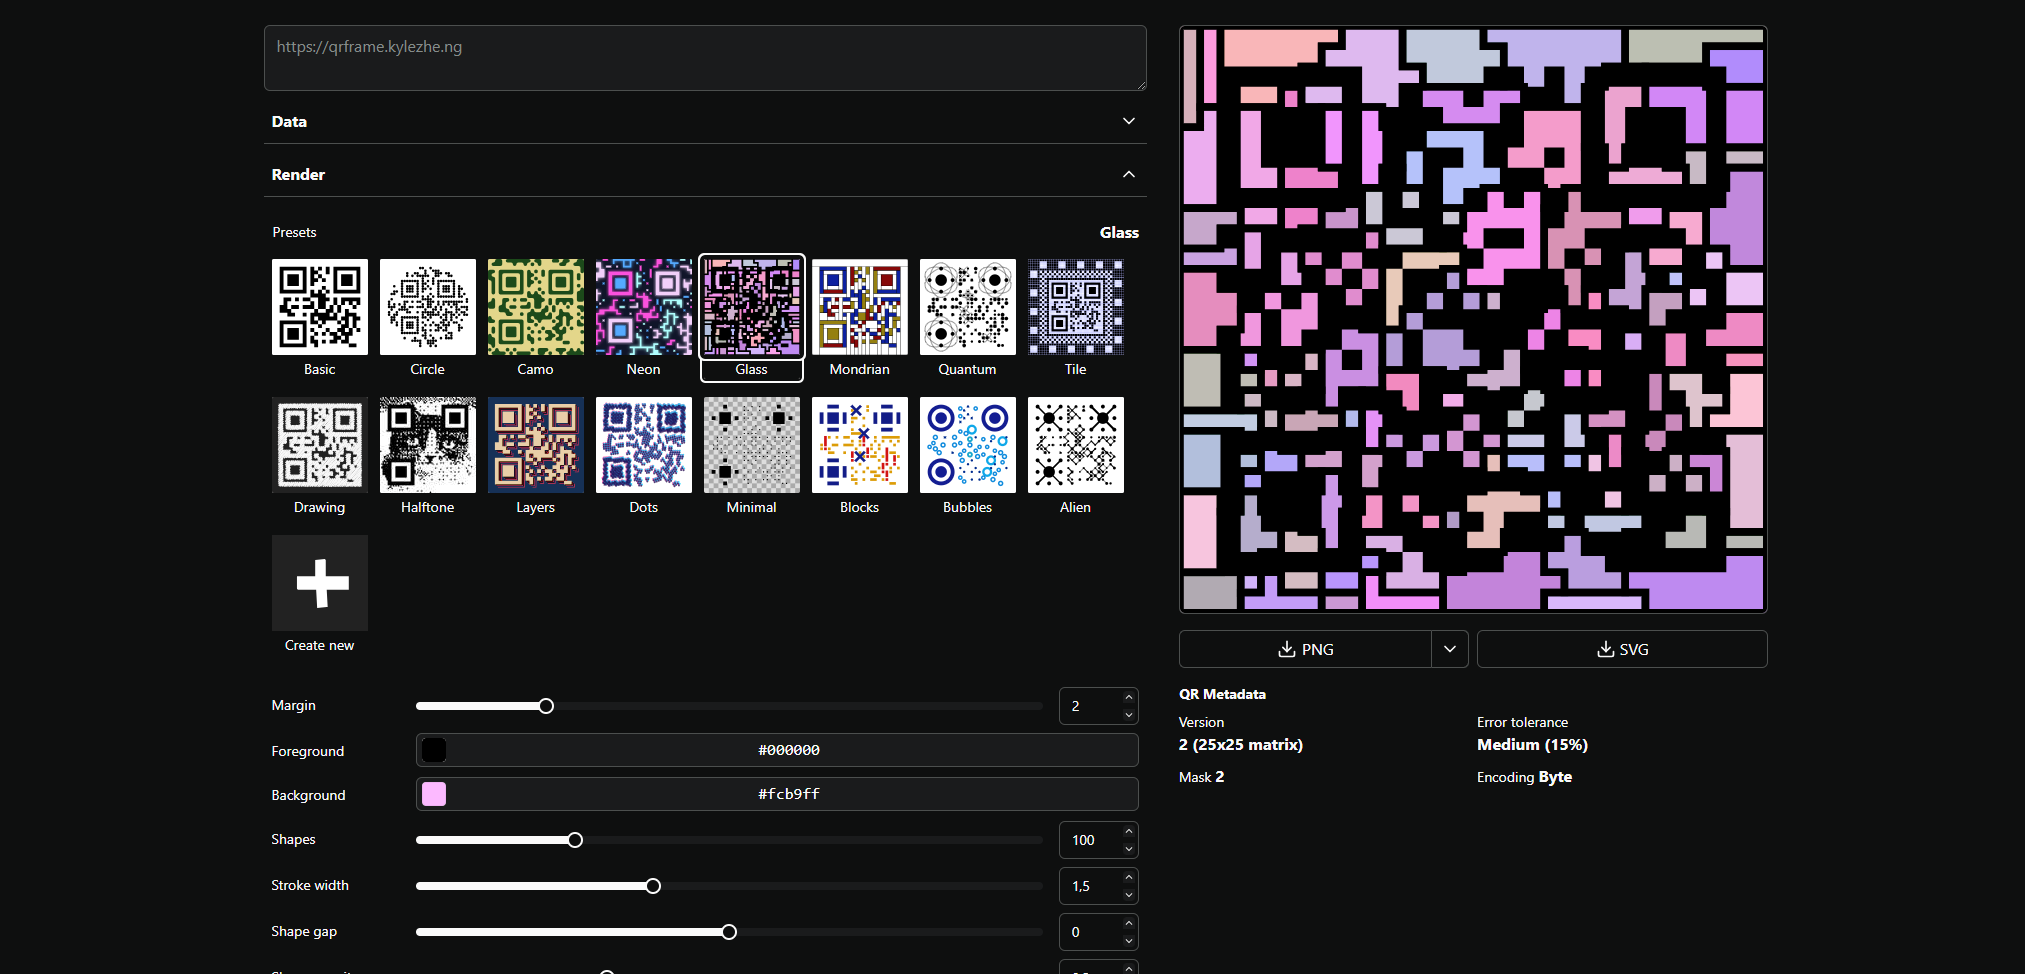Adjust the Shape gap slider handle
The height and width of the screenshot is (974, 2025).
pyautogui.click(x=729, y=932)
